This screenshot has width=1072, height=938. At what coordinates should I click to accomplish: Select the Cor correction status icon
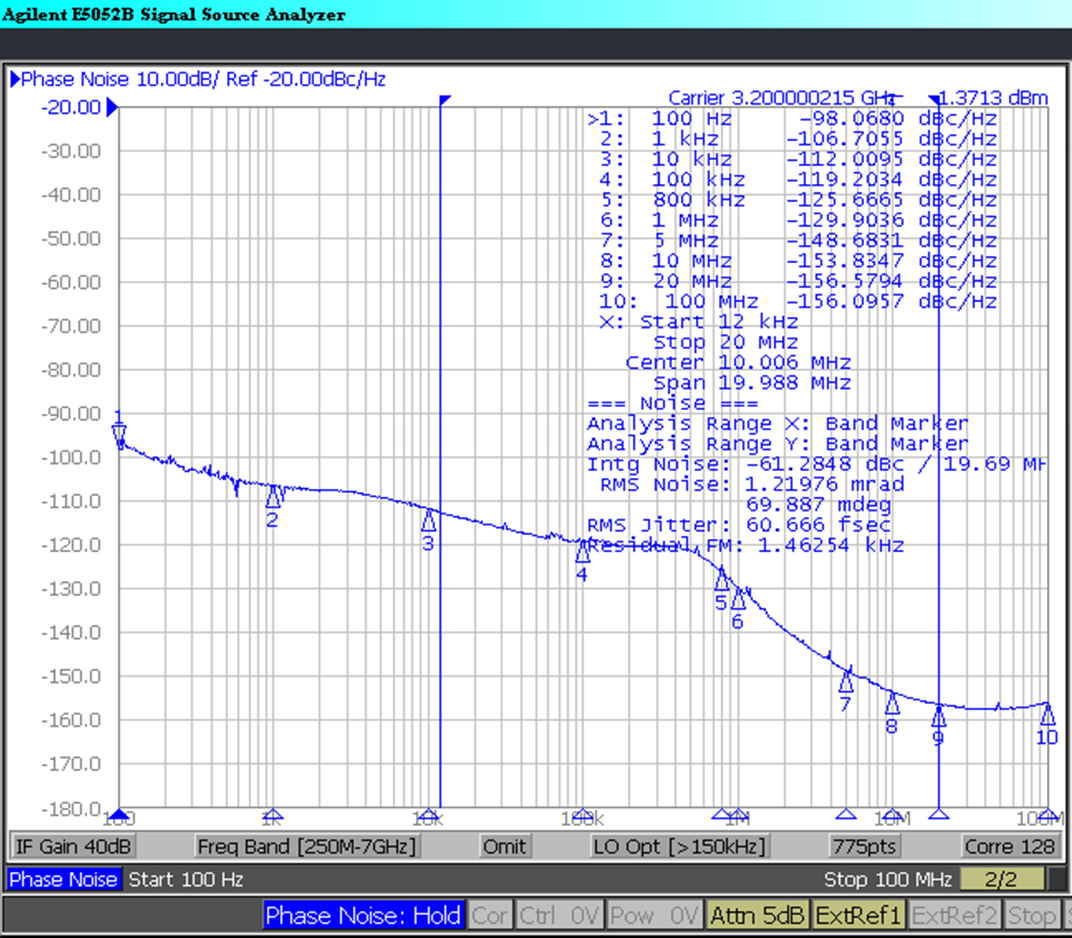[489, 915]
